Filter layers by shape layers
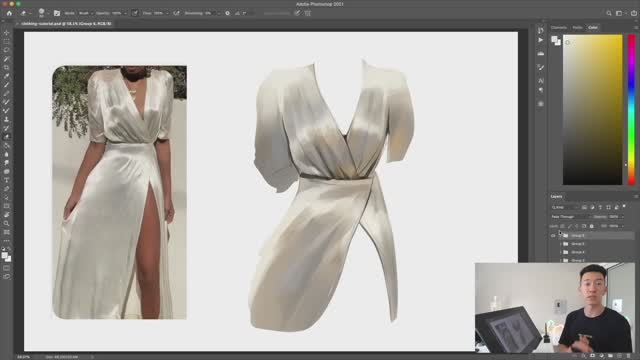 pyautogui.click(x=608, y=207)
